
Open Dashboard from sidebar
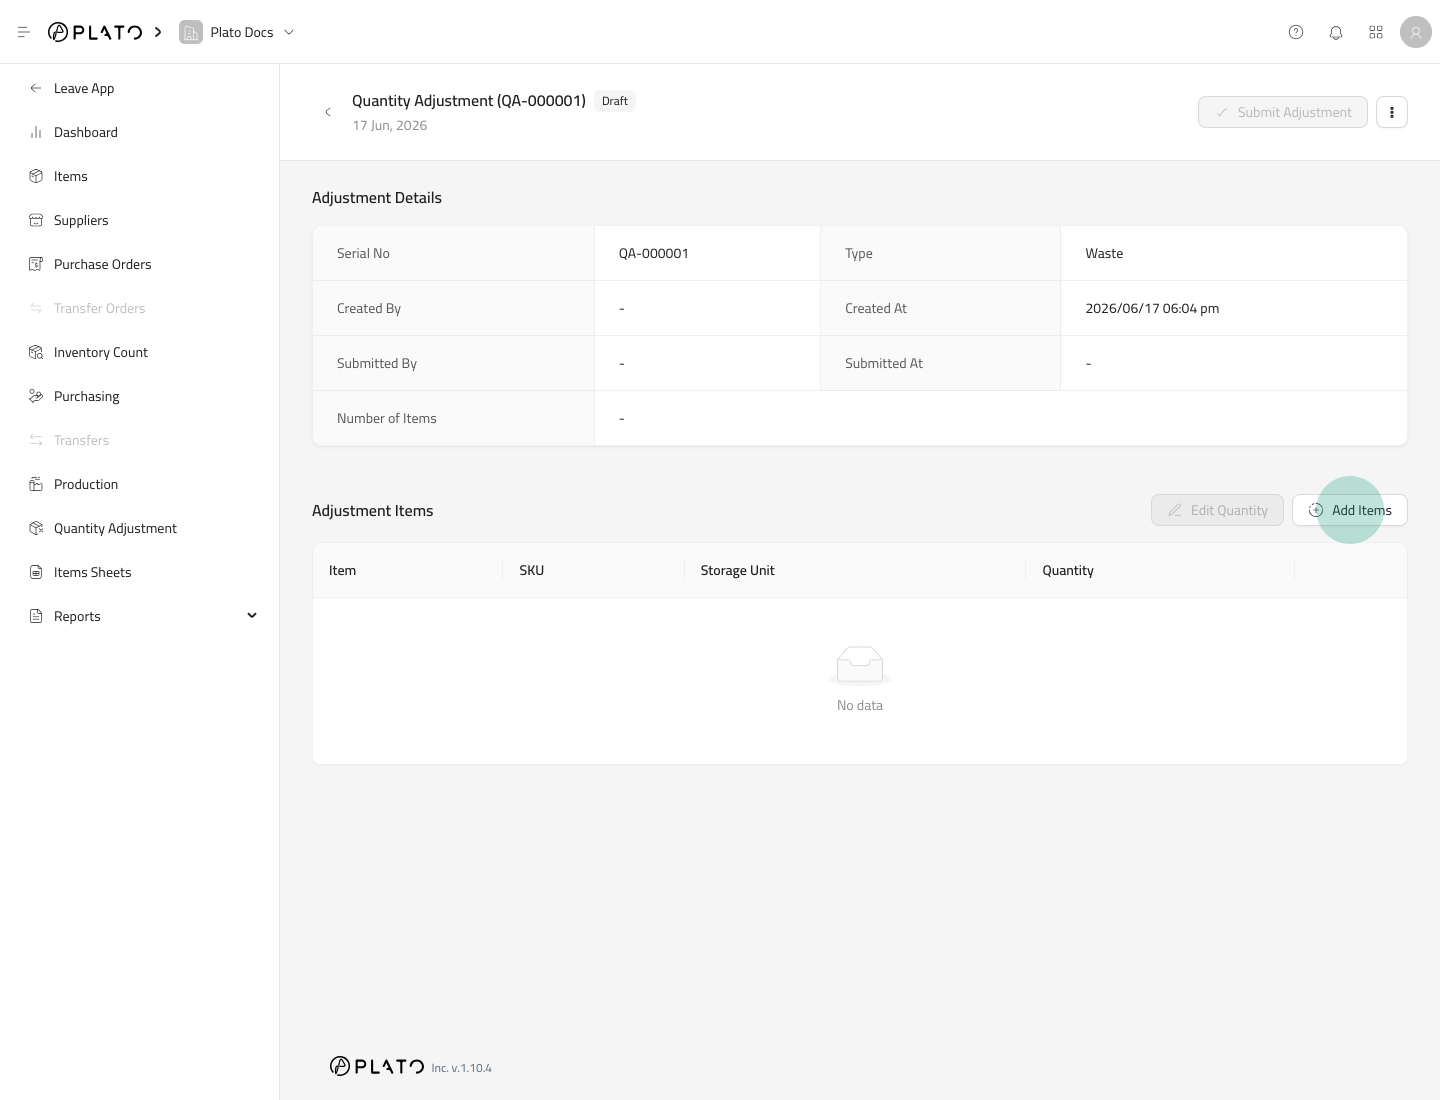coord(86,132)
